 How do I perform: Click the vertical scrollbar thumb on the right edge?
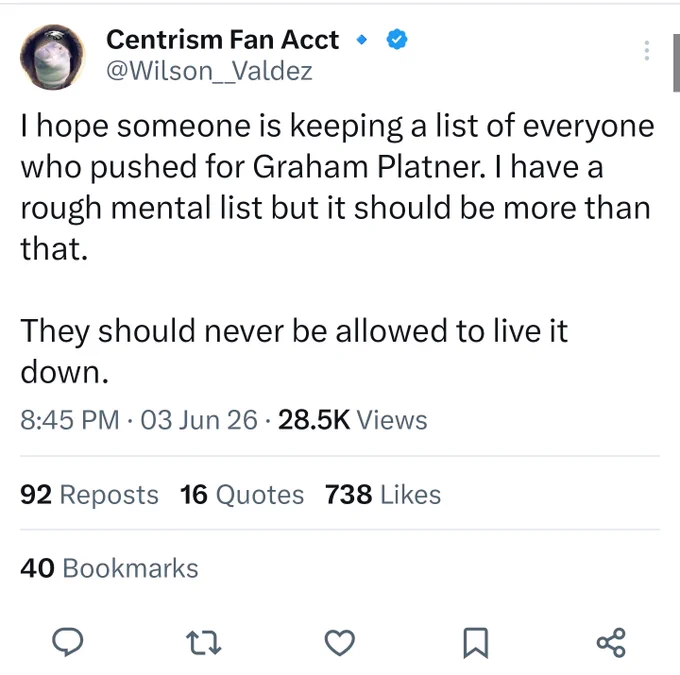tap(677, 63)
